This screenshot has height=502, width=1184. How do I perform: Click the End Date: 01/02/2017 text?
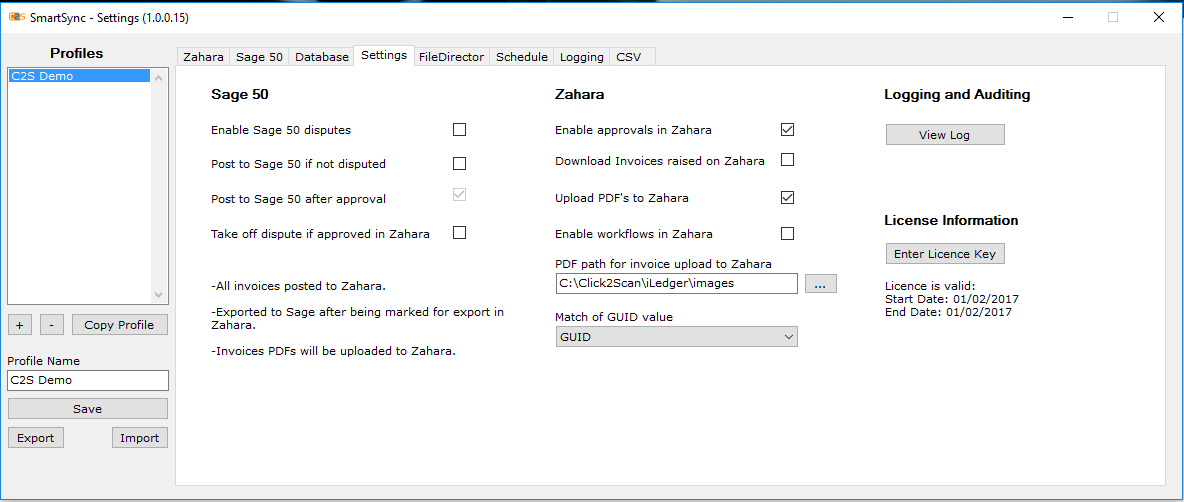click(948, 311)
